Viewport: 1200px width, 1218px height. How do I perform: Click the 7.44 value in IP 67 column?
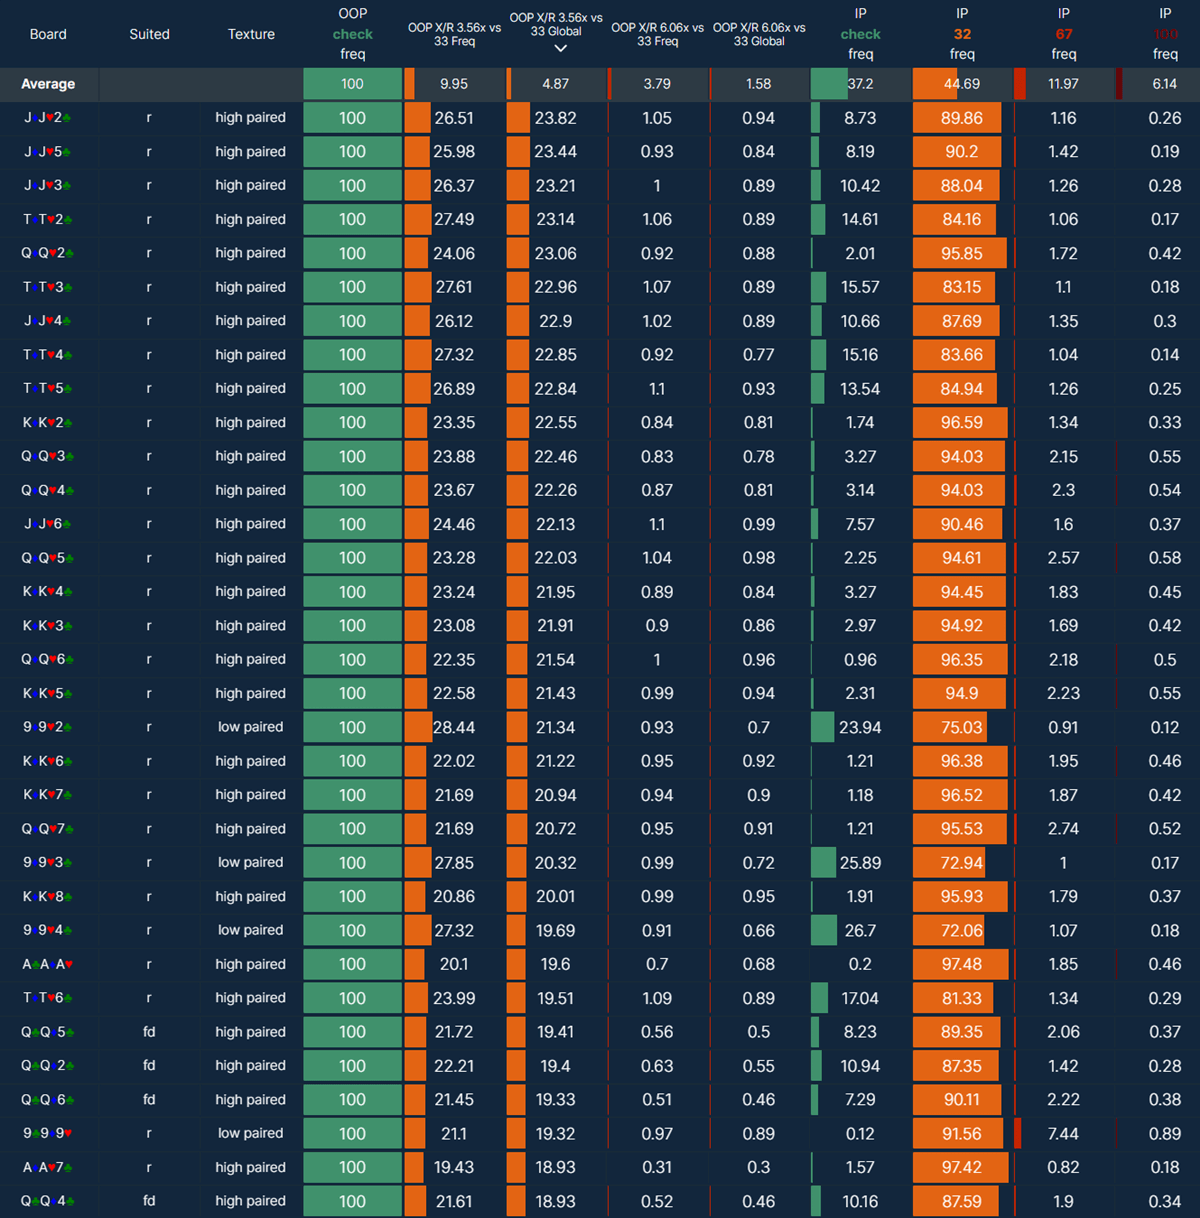[1063, 1133]
